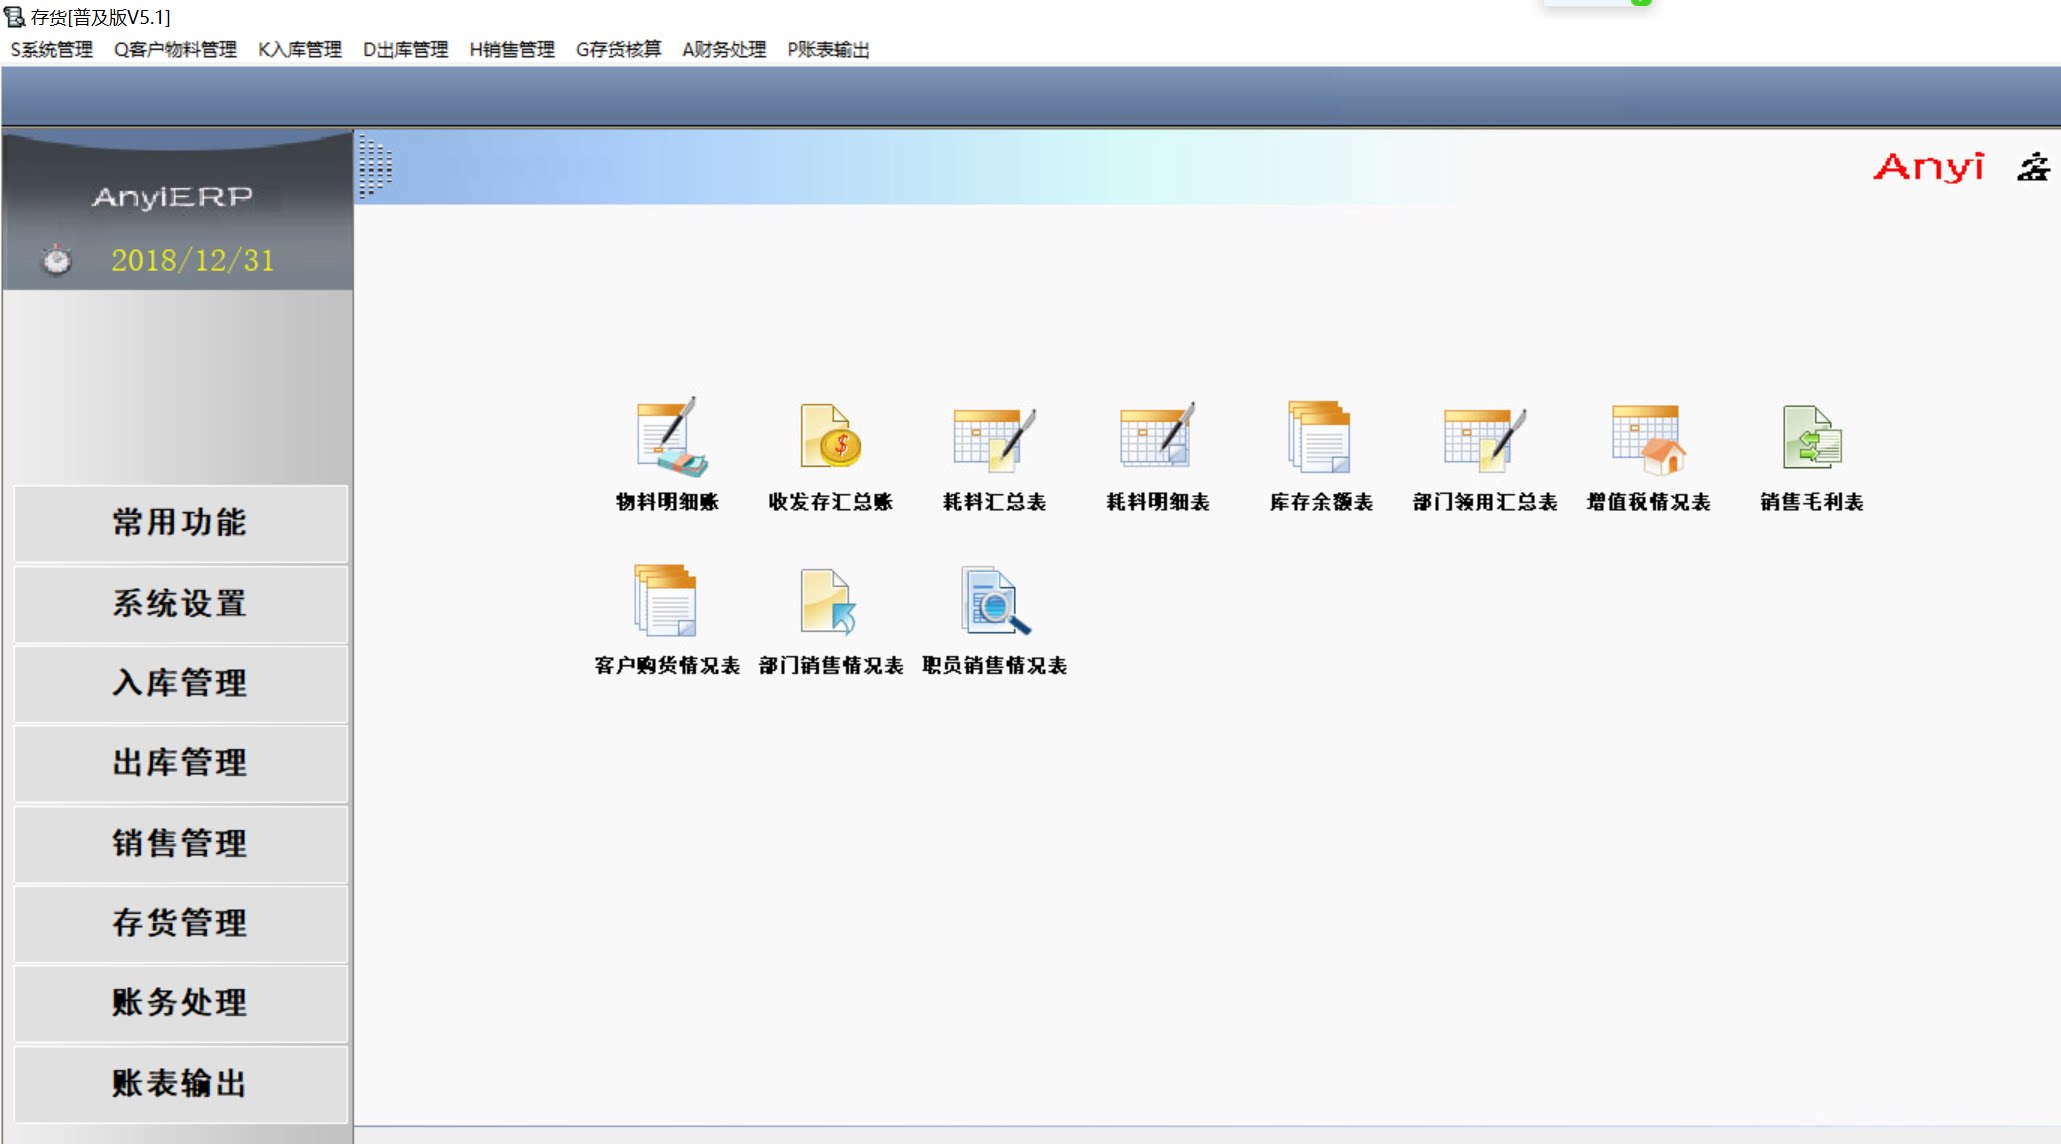
Task: Open the P账表输出 menu
Action: point(828,49)
